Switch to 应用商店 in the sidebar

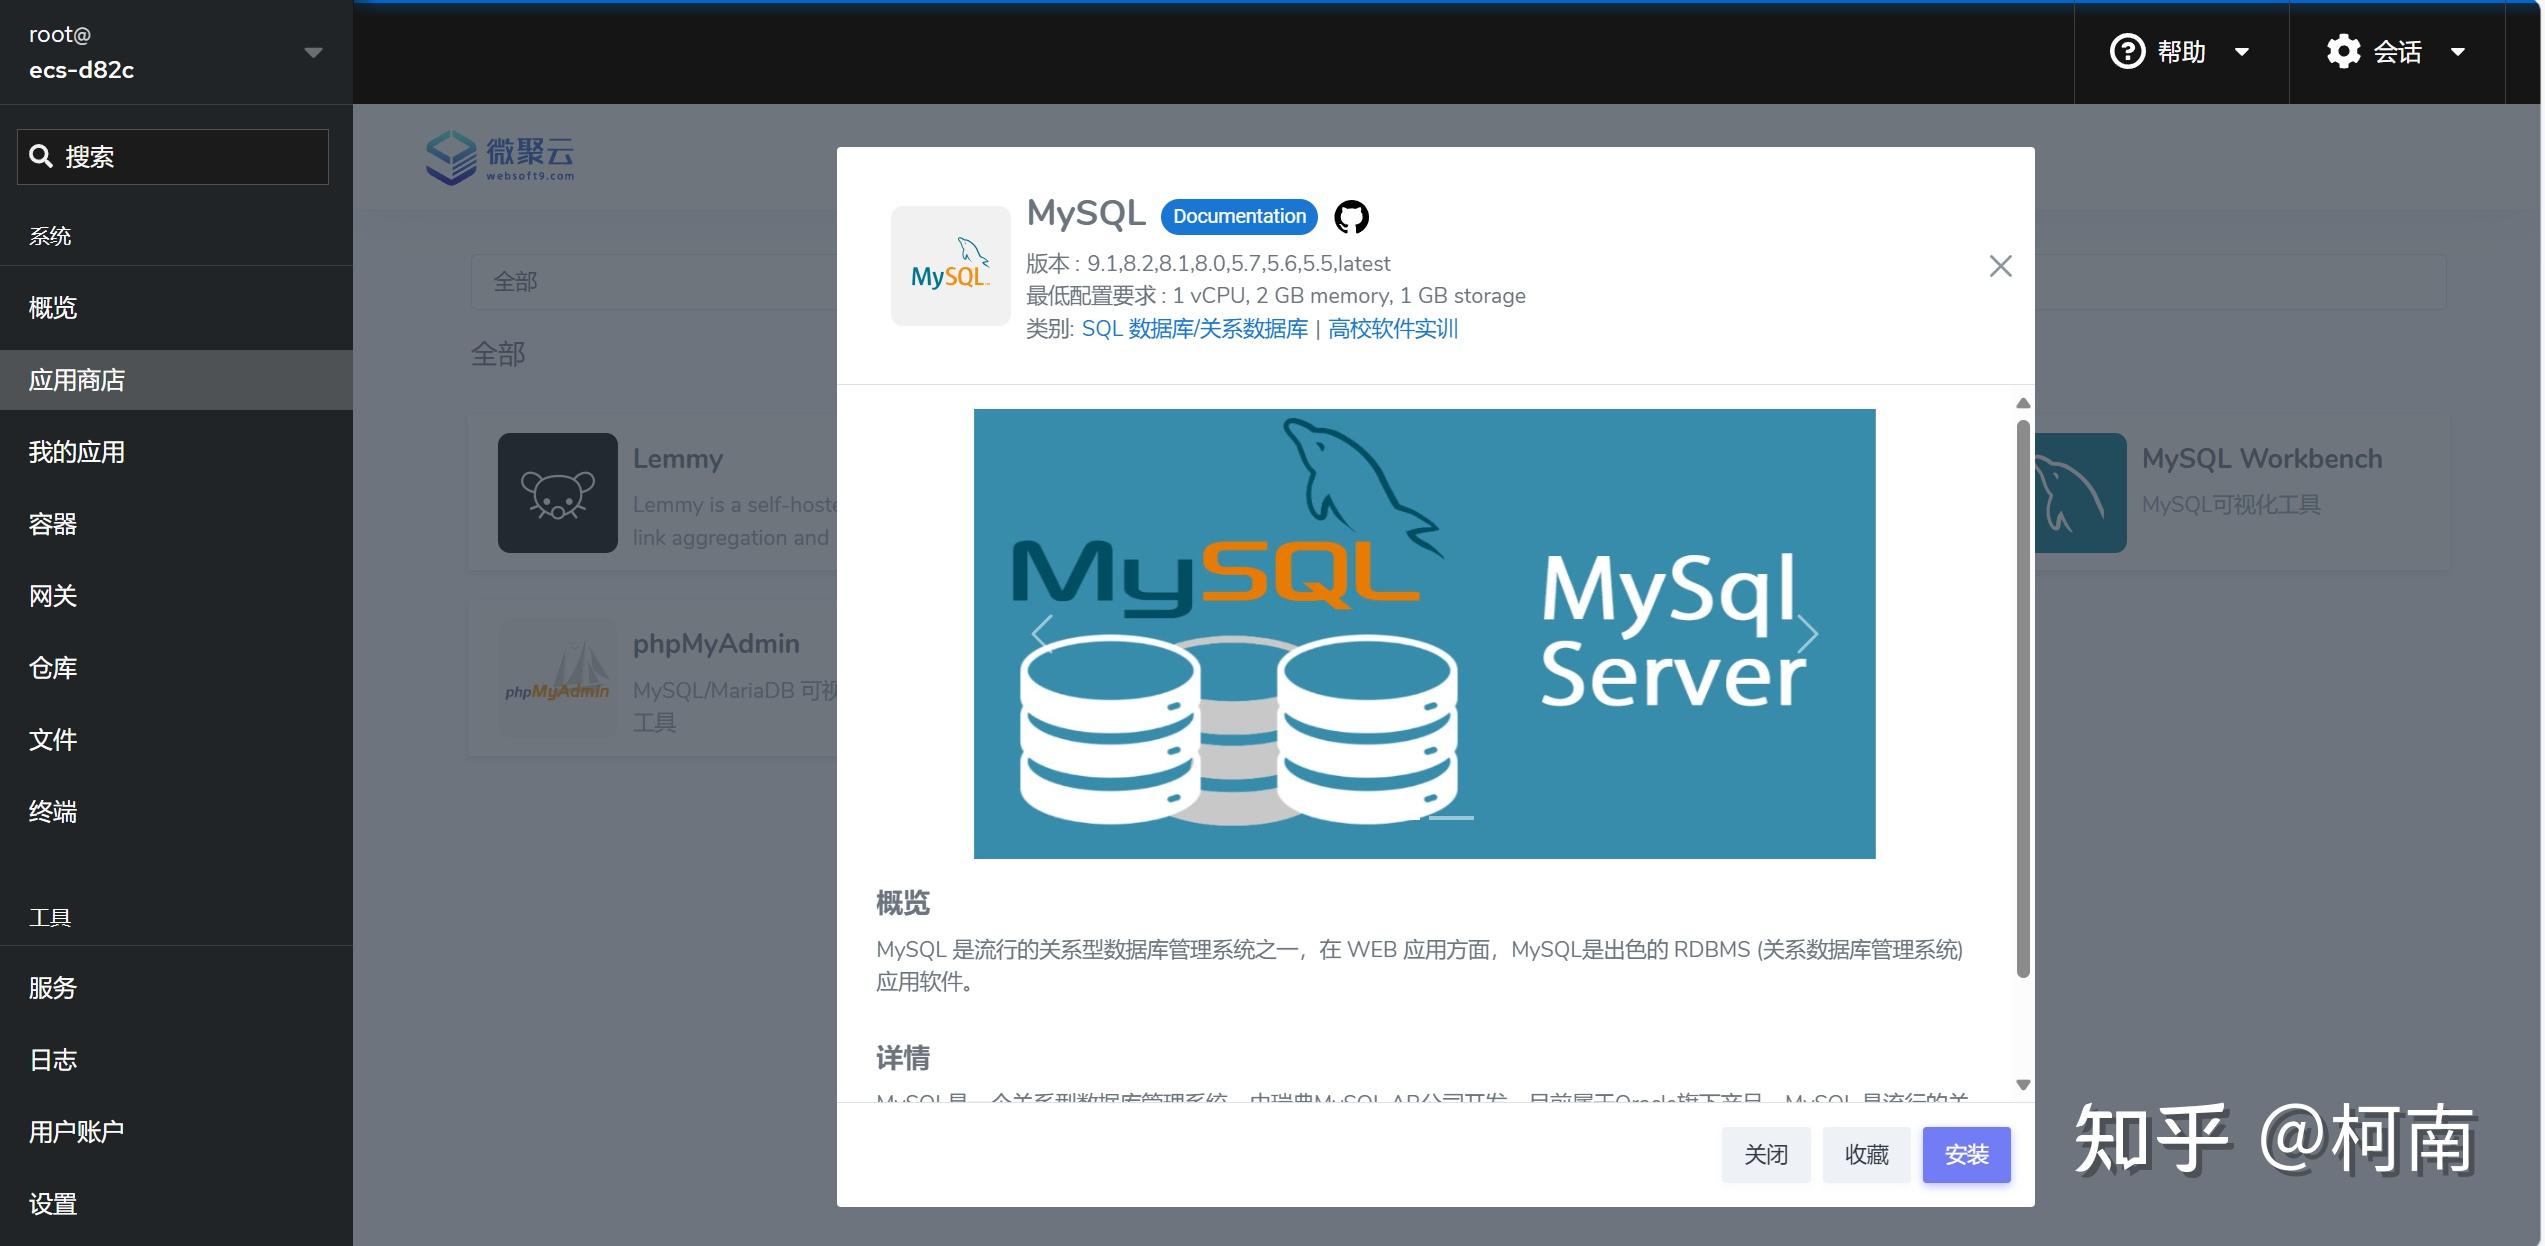[x=77, y=380]
